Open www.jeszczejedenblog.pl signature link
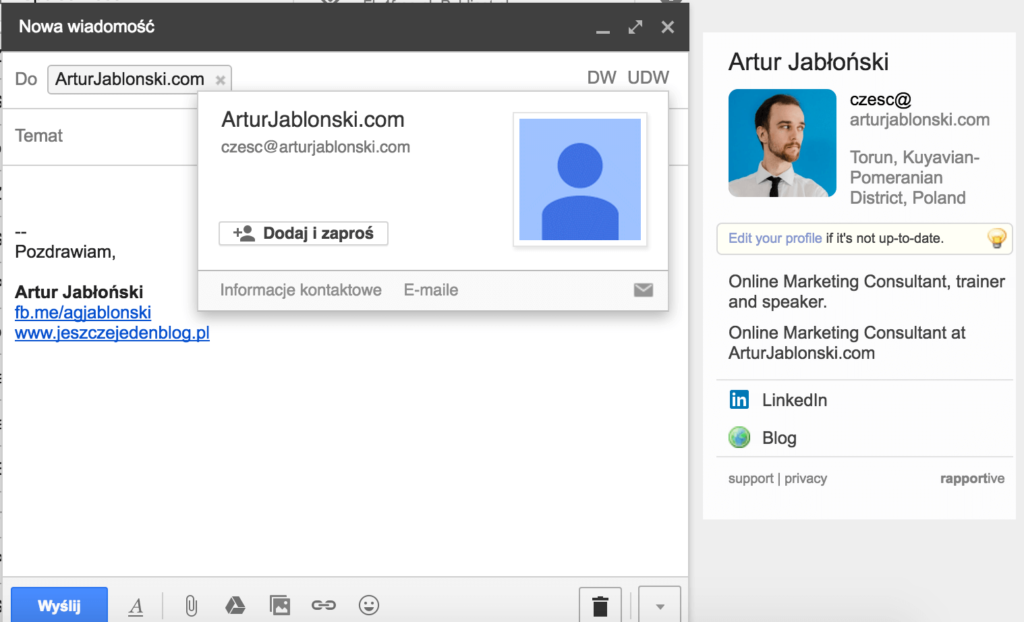 (112, 333)
